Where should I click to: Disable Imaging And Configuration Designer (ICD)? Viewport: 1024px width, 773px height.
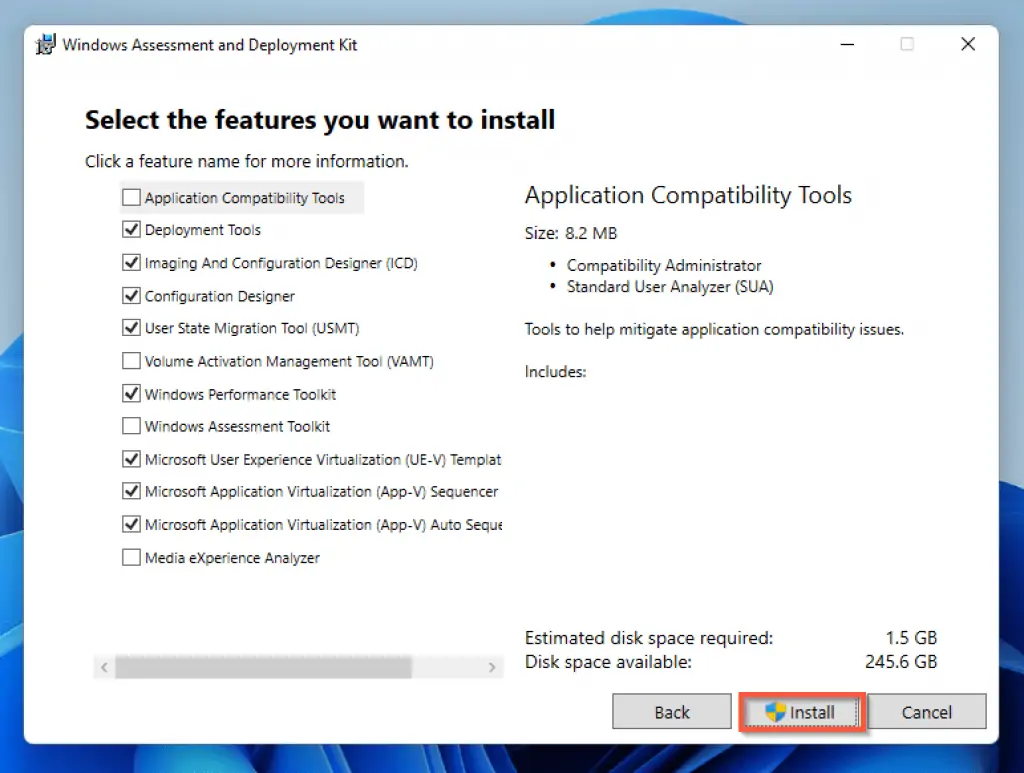131,262
